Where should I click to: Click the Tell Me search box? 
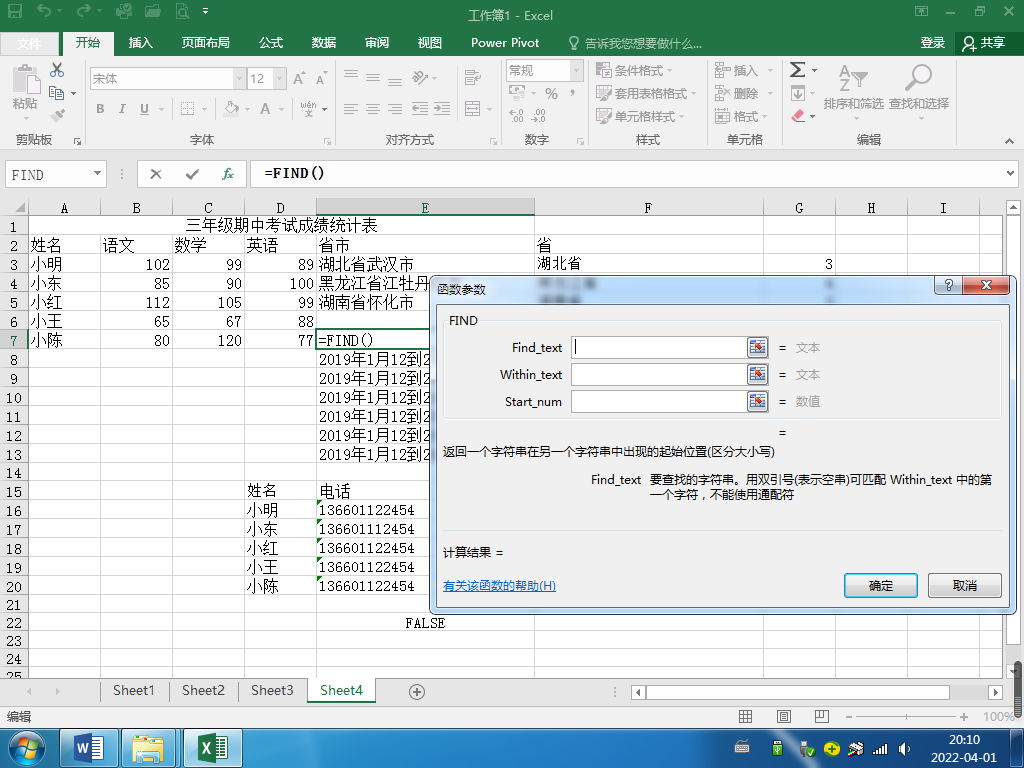(x=635, y=43)
